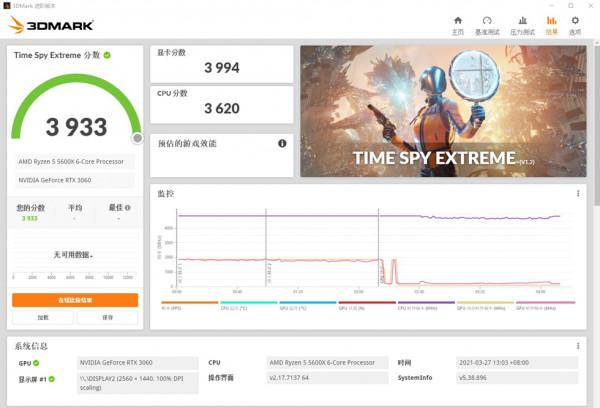Click the third vertical marker in monitoring chart
This screenshot has height=408, width=600.
pyautogui.click(x=378, y=248)
